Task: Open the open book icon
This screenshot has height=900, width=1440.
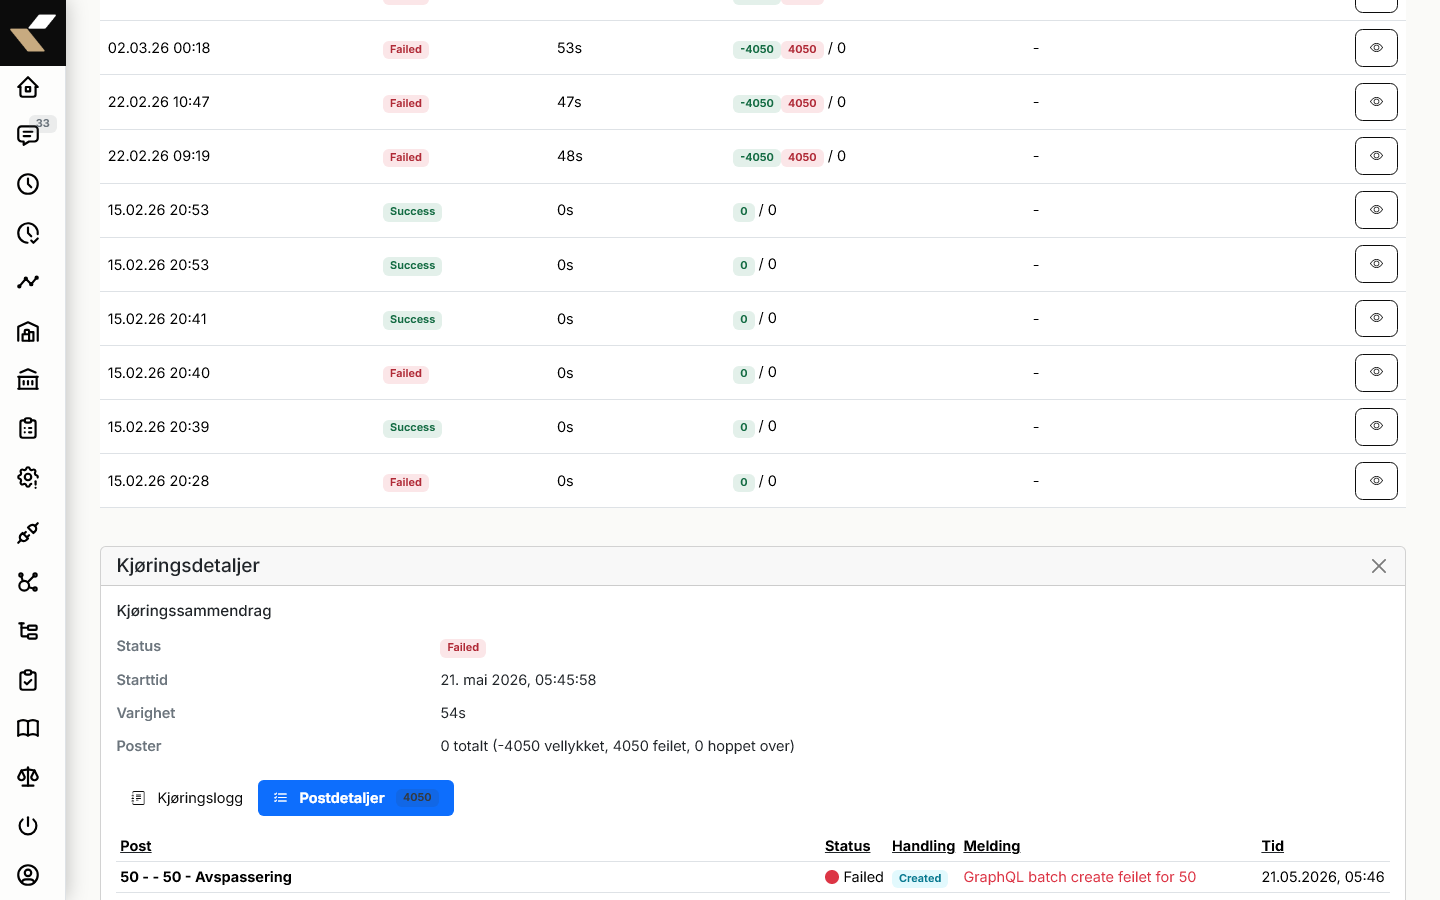Action: (28, 728)
